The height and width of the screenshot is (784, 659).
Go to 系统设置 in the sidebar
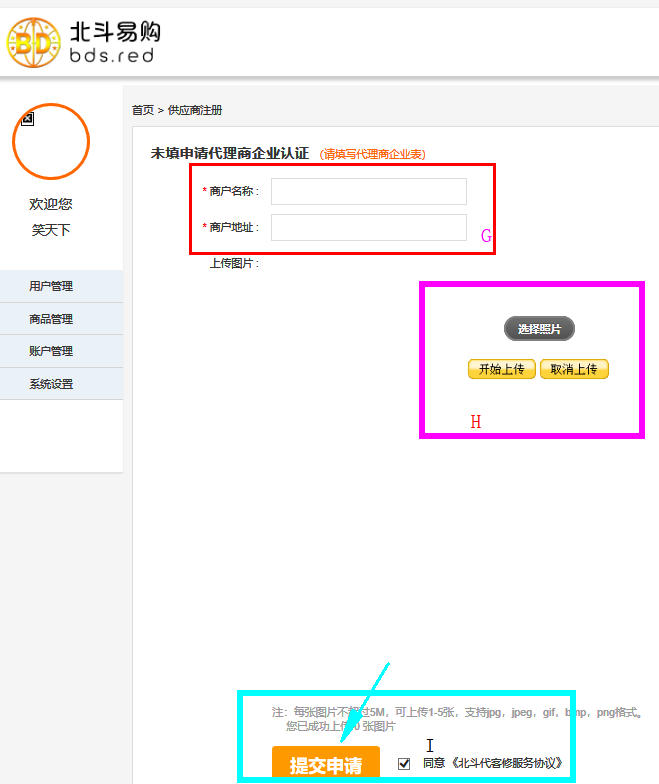pyautogui.click(x=51, y=384)
